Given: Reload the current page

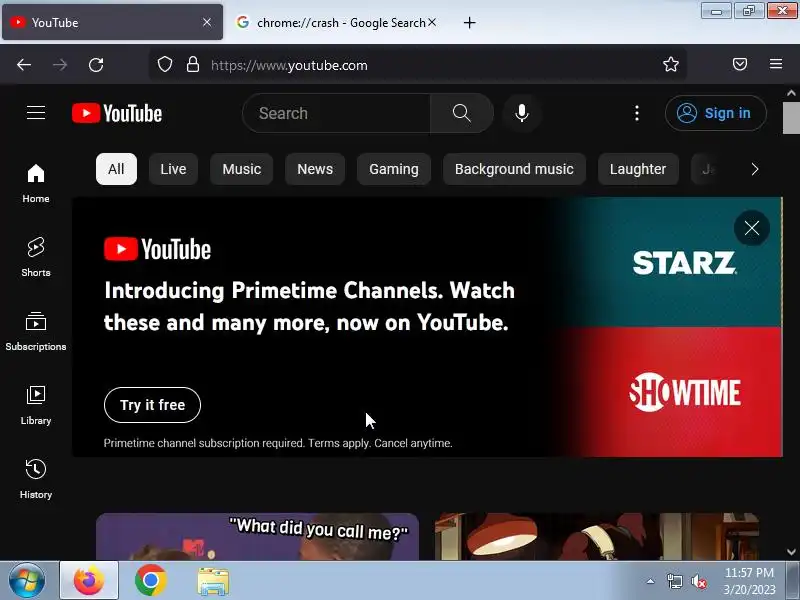Looking at the screenshot, I should point(96,65).
